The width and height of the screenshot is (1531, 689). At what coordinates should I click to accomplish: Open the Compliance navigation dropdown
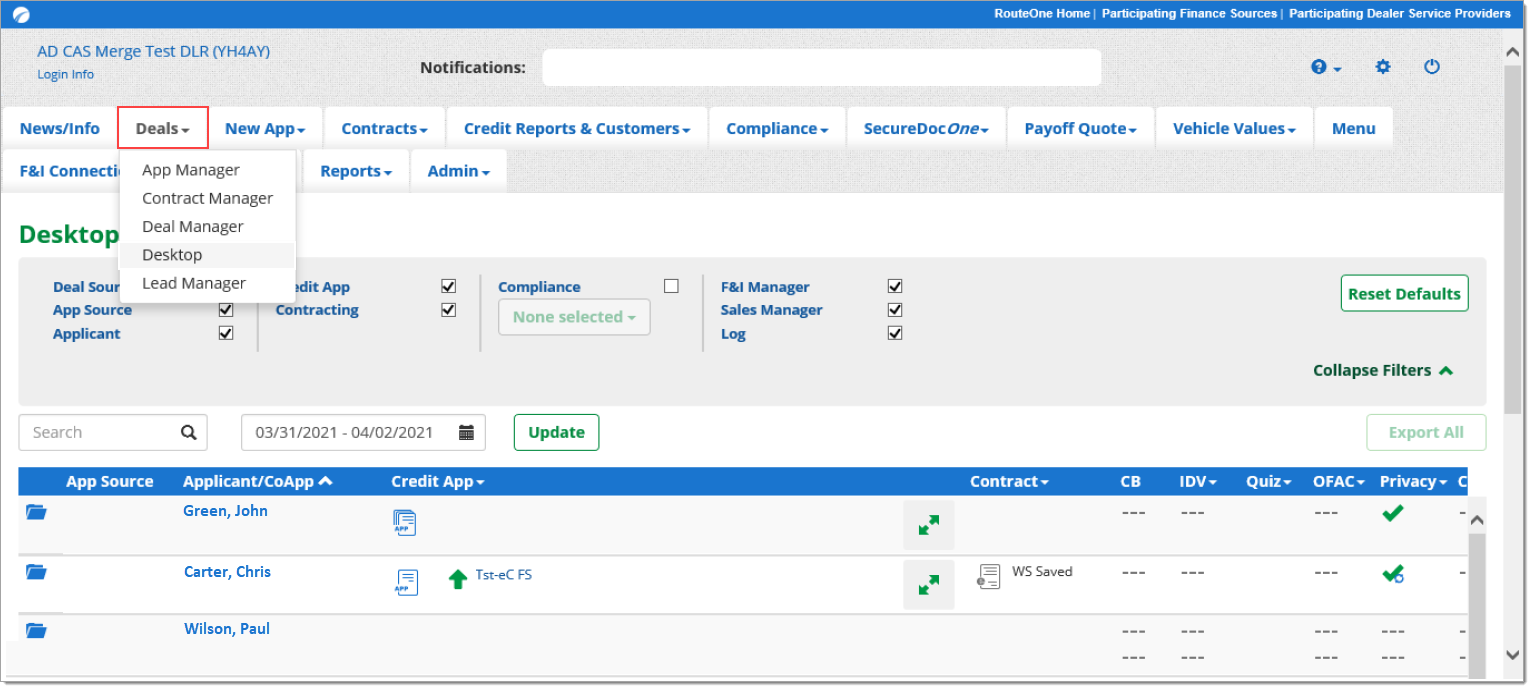777,128
